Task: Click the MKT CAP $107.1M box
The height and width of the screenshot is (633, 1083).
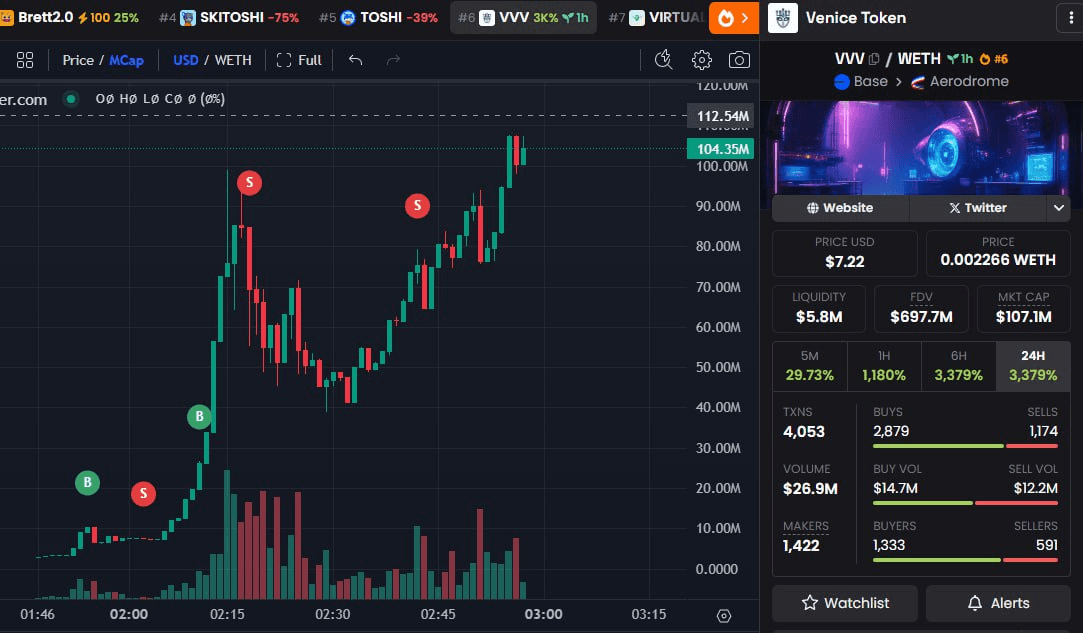Action: click(x=1024, y=308)
